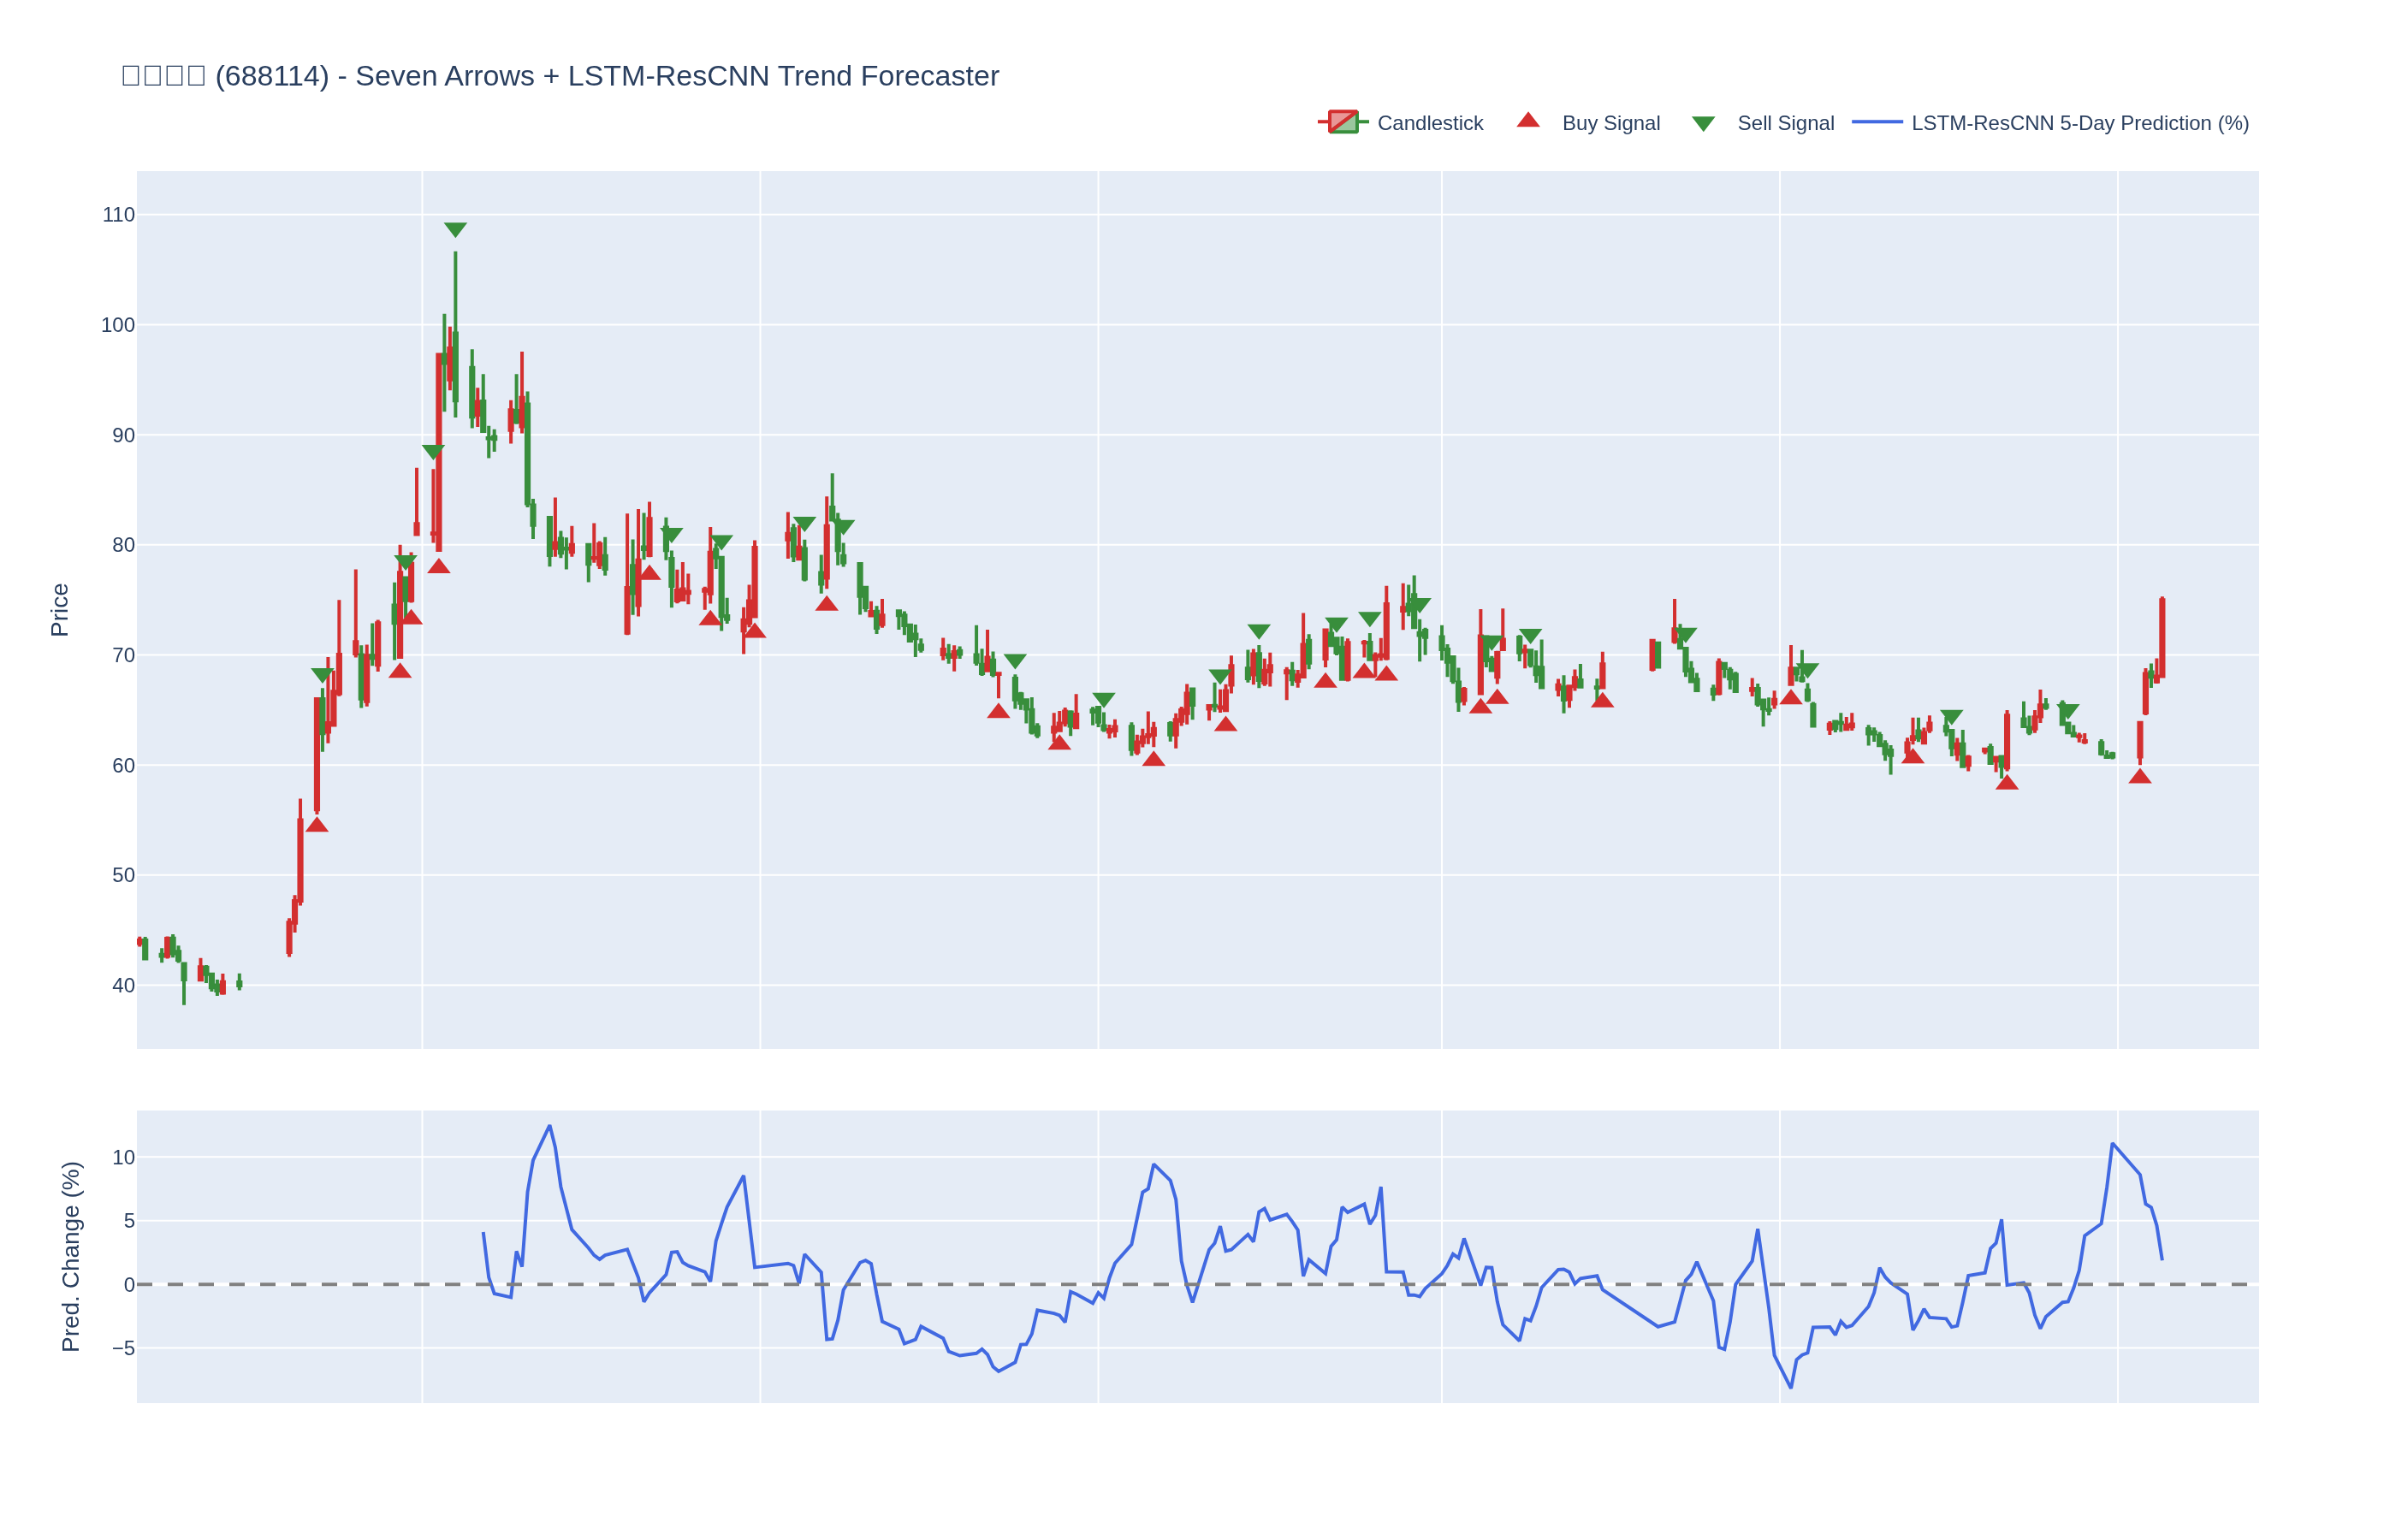Screen dimensions: 2396x1540
Task: Click the −5 tick on prediction axis
Action: 123,1348
